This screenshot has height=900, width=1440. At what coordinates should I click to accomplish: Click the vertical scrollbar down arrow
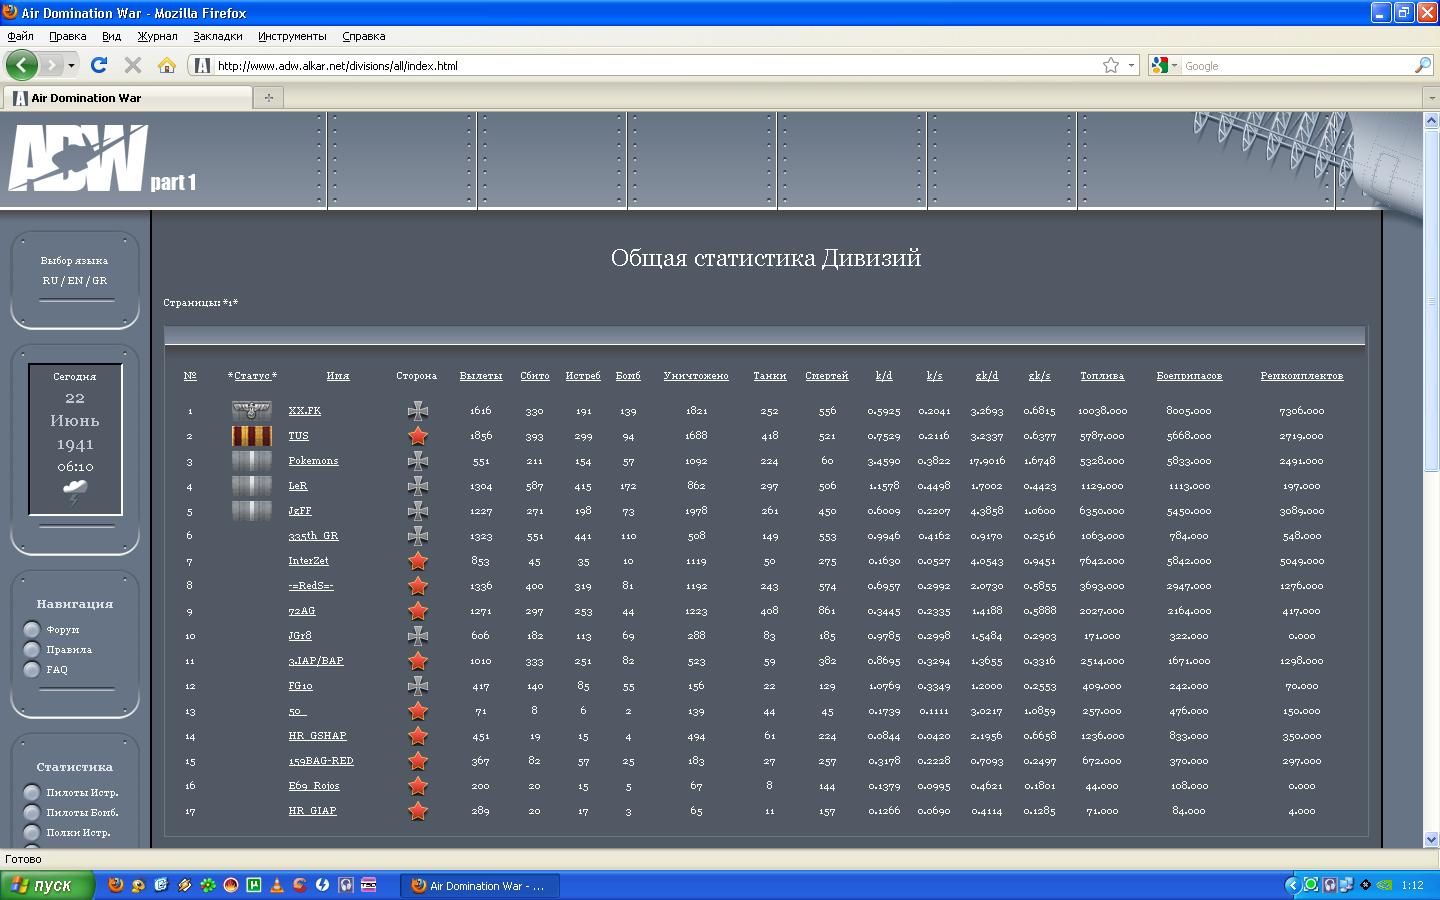(x=1430, y=839)
